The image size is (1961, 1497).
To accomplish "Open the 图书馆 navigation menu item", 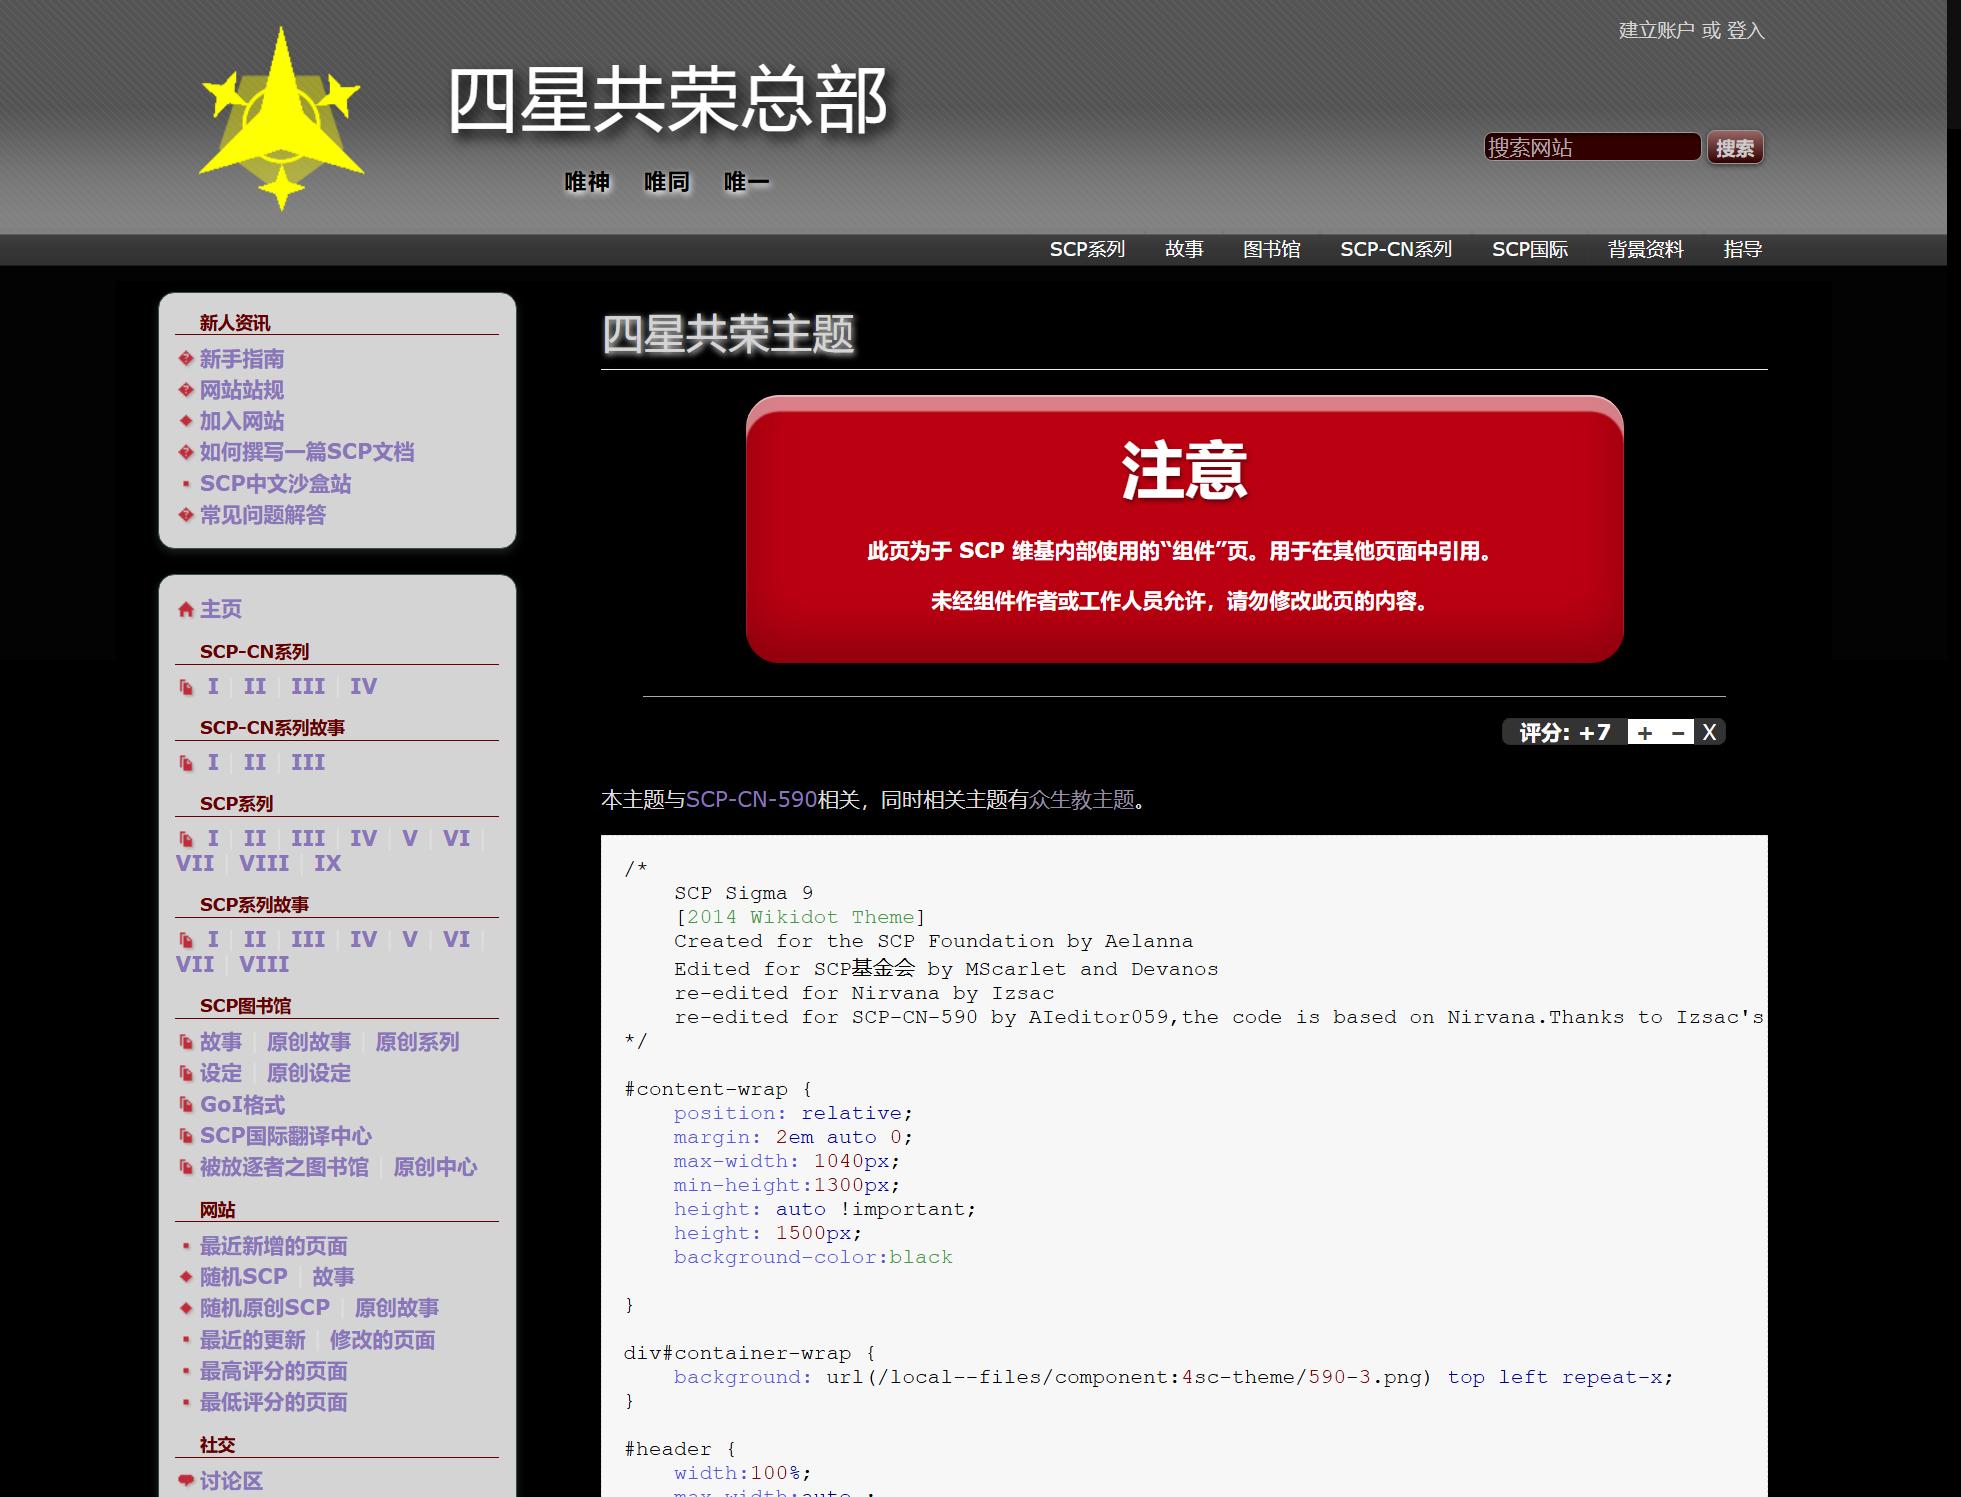I will (1271, 249).
